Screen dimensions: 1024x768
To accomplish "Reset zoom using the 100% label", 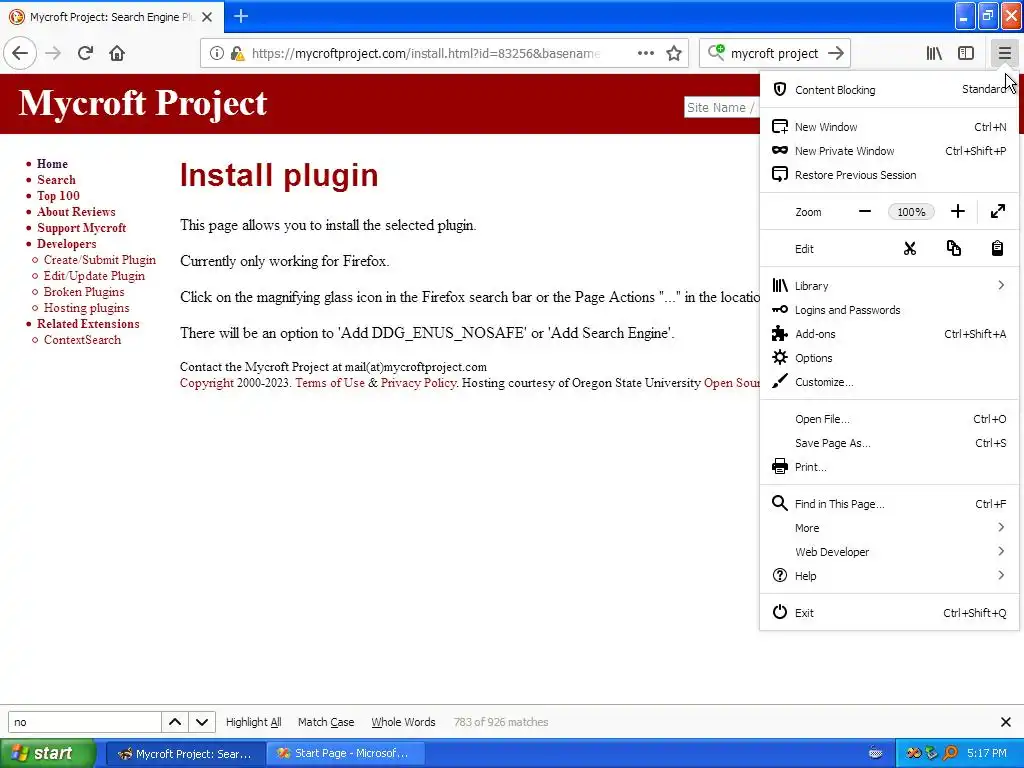I will tap(911, 212).
